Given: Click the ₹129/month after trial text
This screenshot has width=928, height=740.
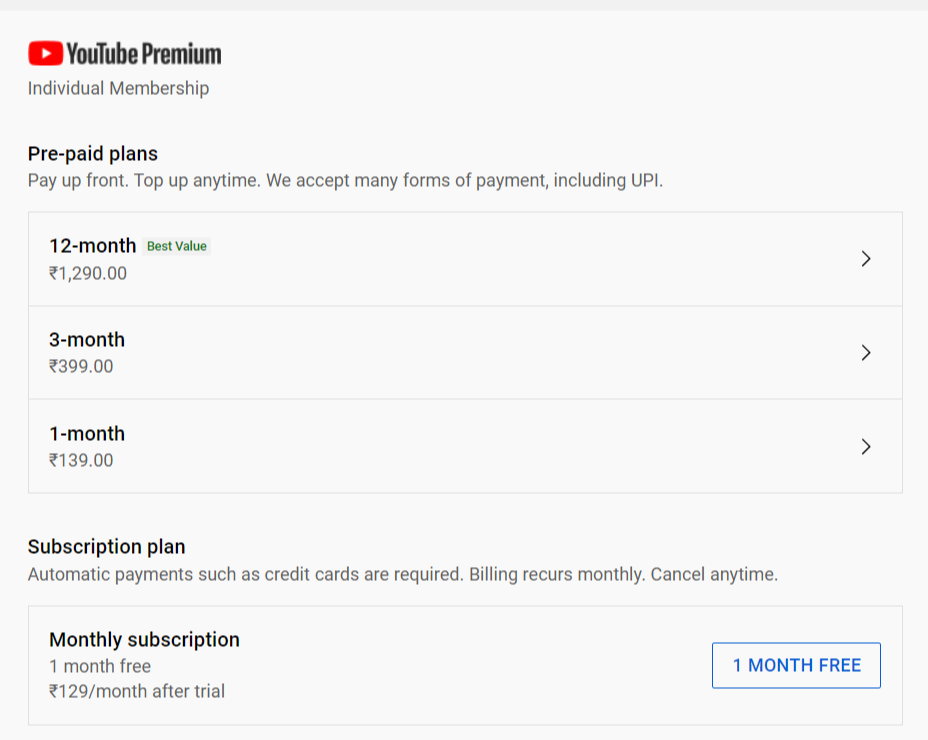Looking at the screenshot, I should click(x=137, y=691).
